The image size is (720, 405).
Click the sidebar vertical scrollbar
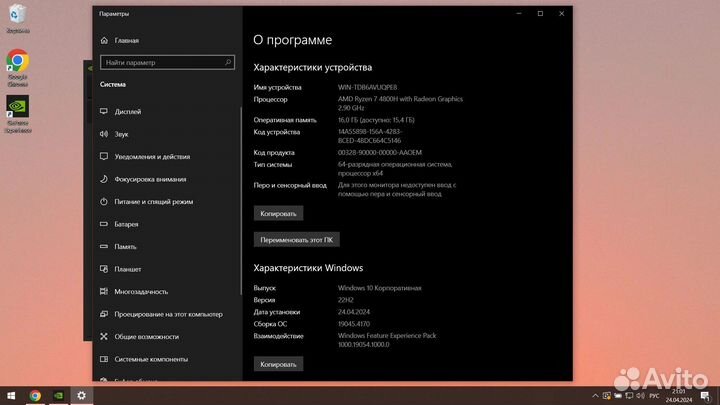point(241,201)
